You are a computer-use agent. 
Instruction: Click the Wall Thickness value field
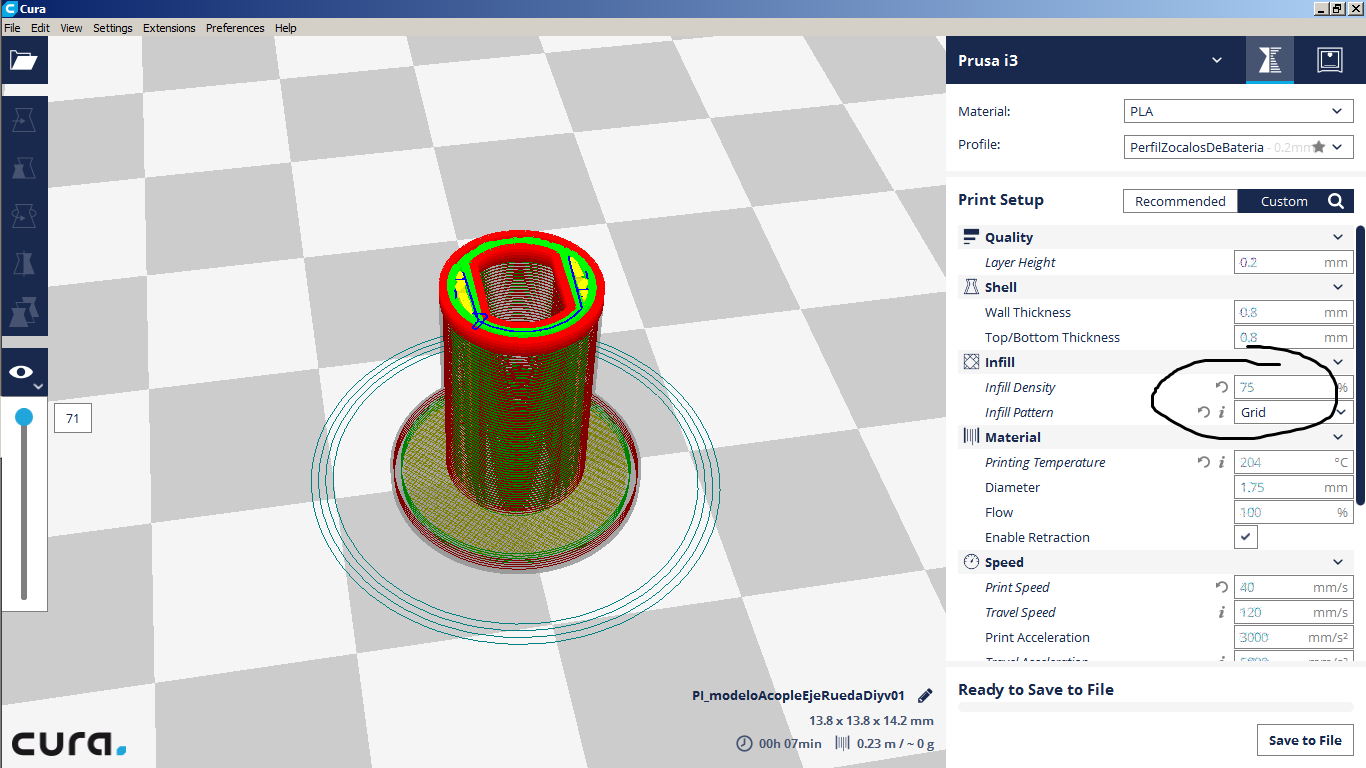click(x=1294, y=312)
